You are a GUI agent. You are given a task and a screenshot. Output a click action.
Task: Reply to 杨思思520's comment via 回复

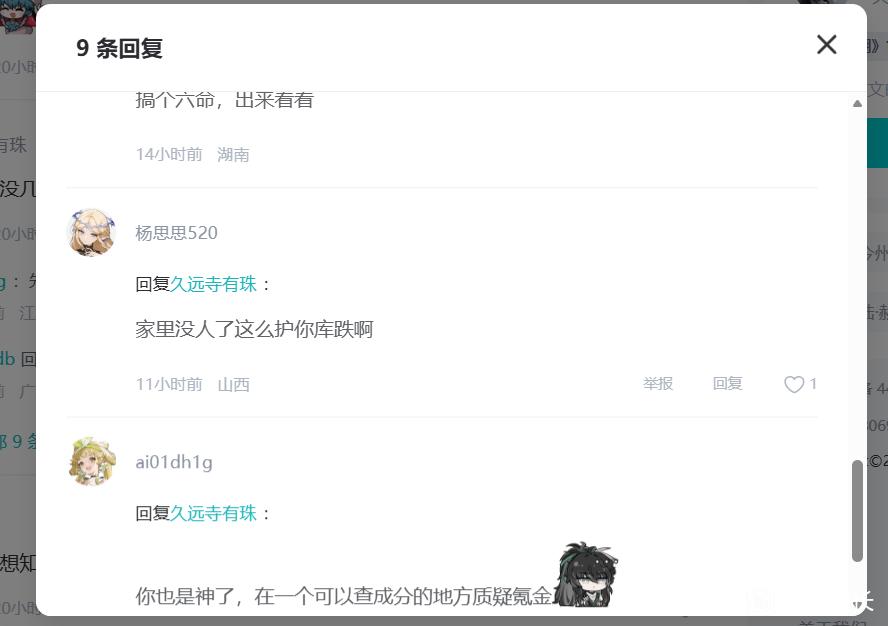click(727, 384)
